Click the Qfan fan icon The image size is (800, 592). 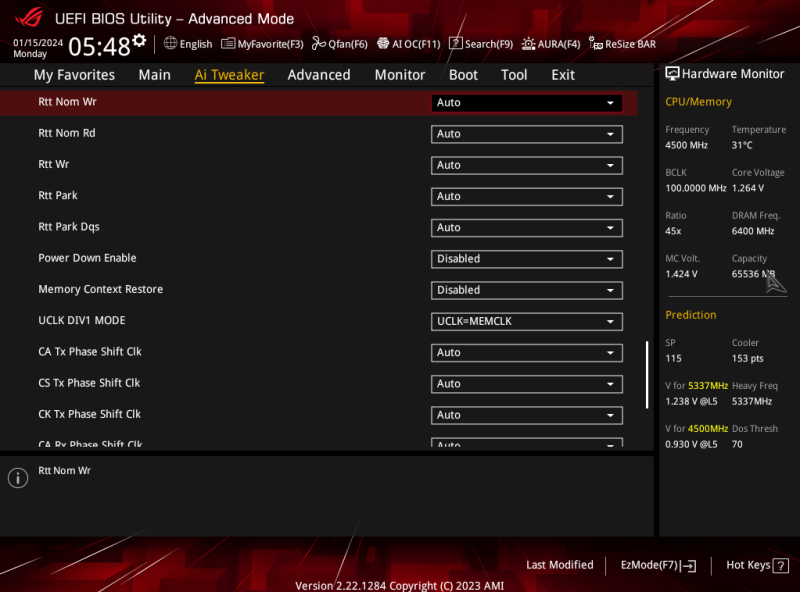point(319,43)
